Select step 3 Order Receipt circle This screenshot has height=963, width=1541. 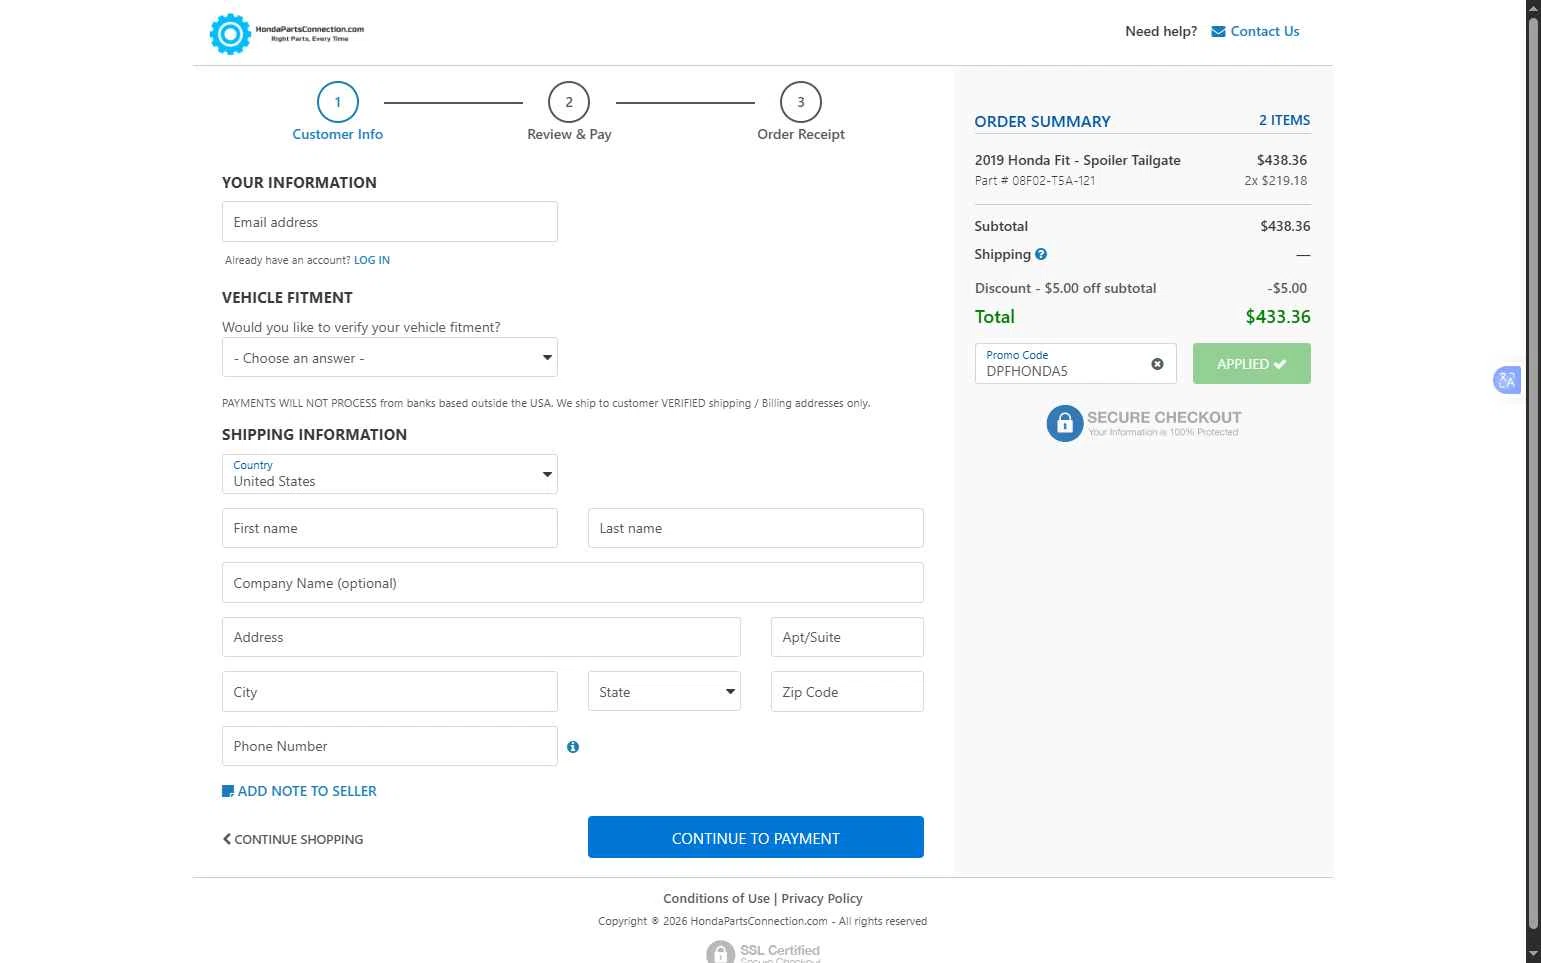click(801, 102)
